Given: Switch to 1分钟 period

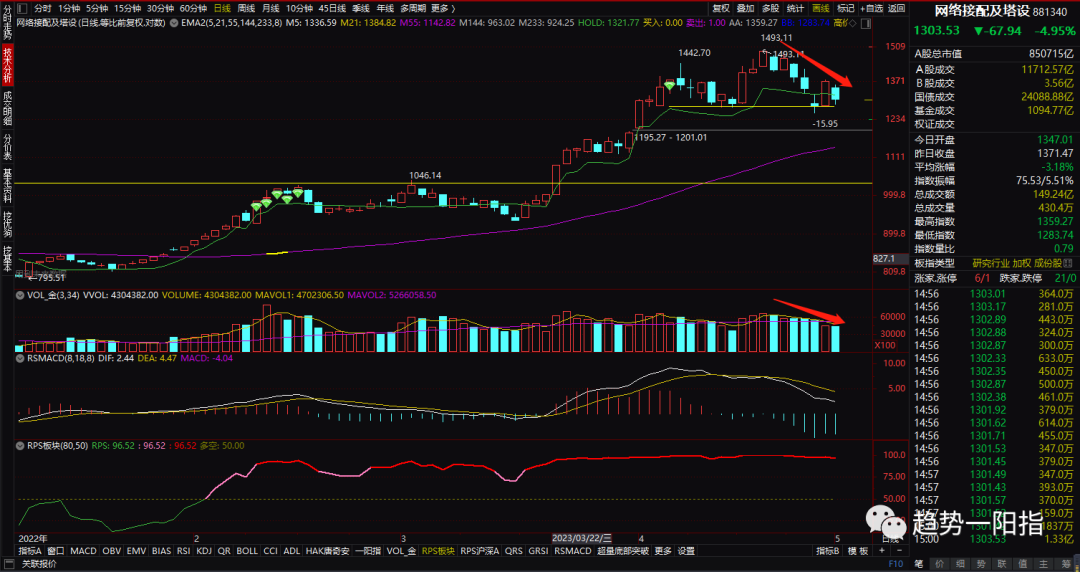Looking at the screenshot, I should 69,8.
